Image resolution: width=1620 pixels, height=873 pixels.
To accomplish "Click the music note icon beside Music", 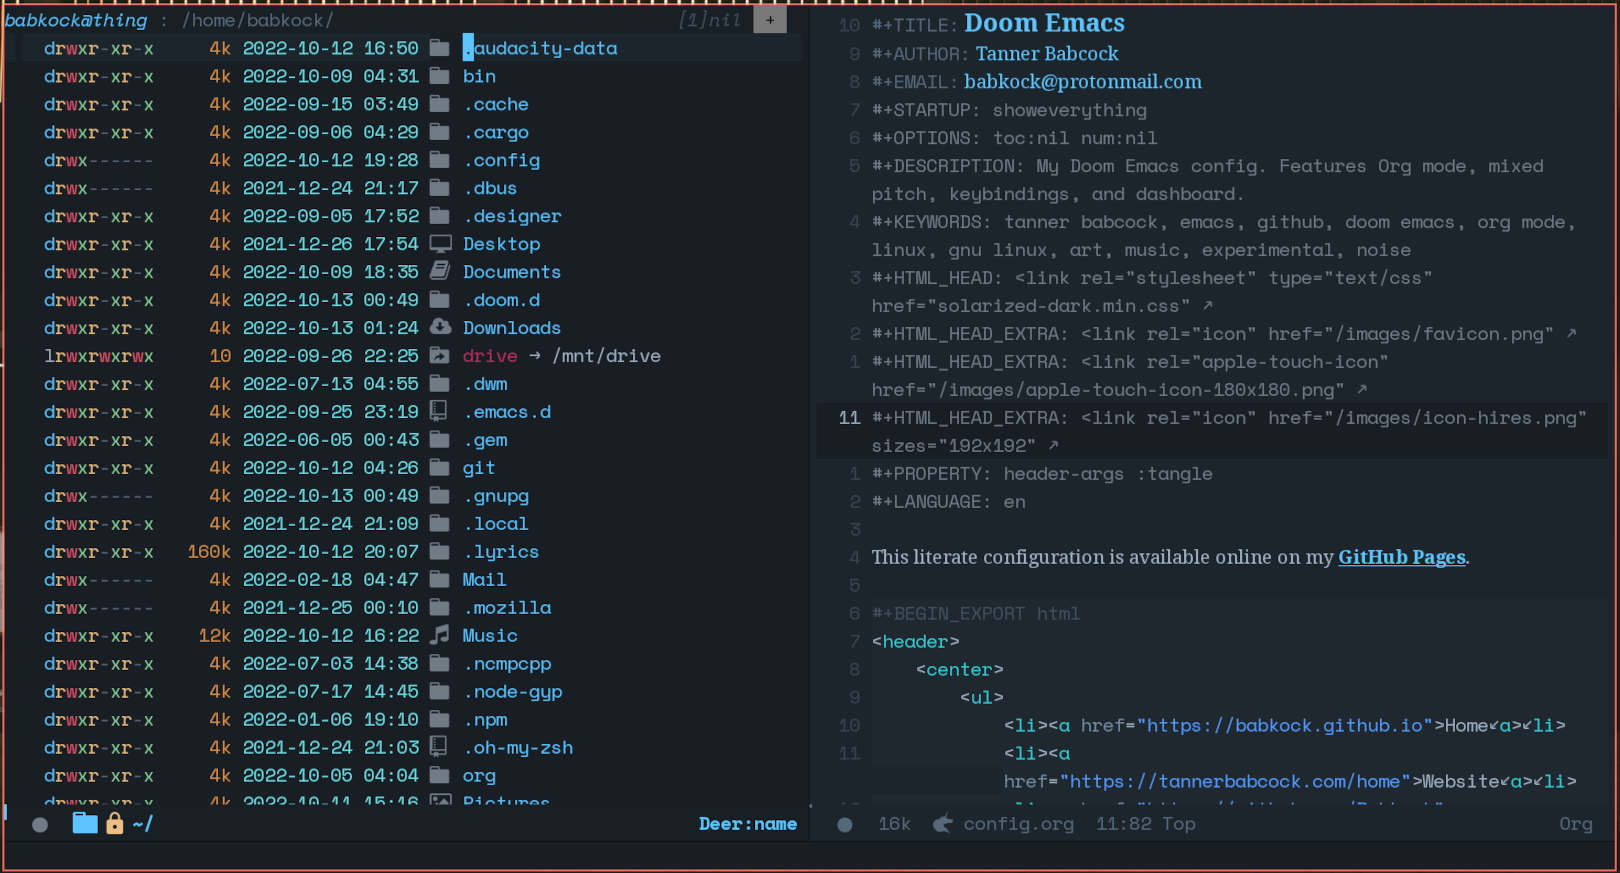I will [x=439, y=636].
